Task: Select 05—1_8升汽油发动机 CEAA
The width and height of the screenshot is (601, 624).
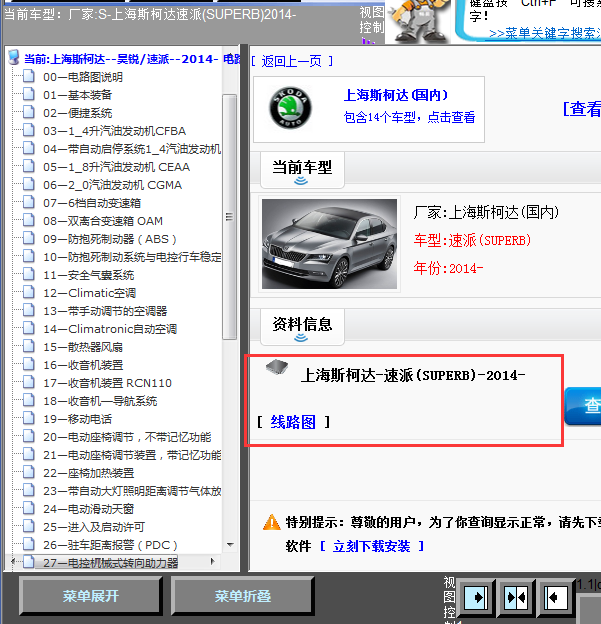Action: [116, 167]
